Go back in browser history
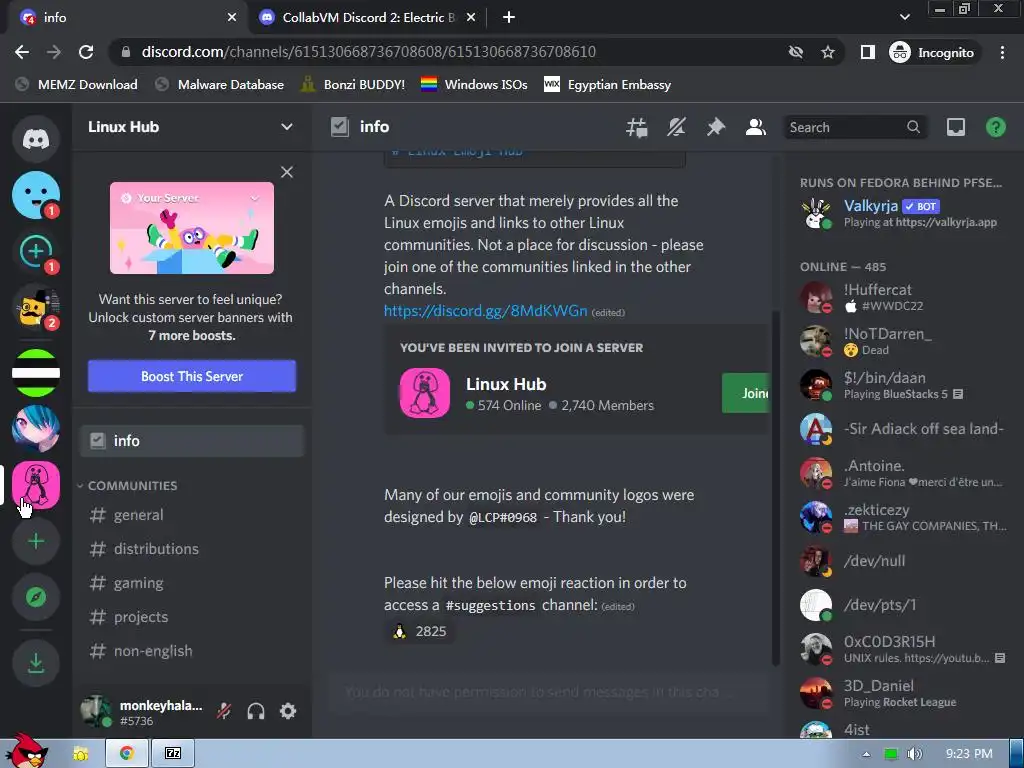Screen dimensions: 1024x768 point(22,52)
